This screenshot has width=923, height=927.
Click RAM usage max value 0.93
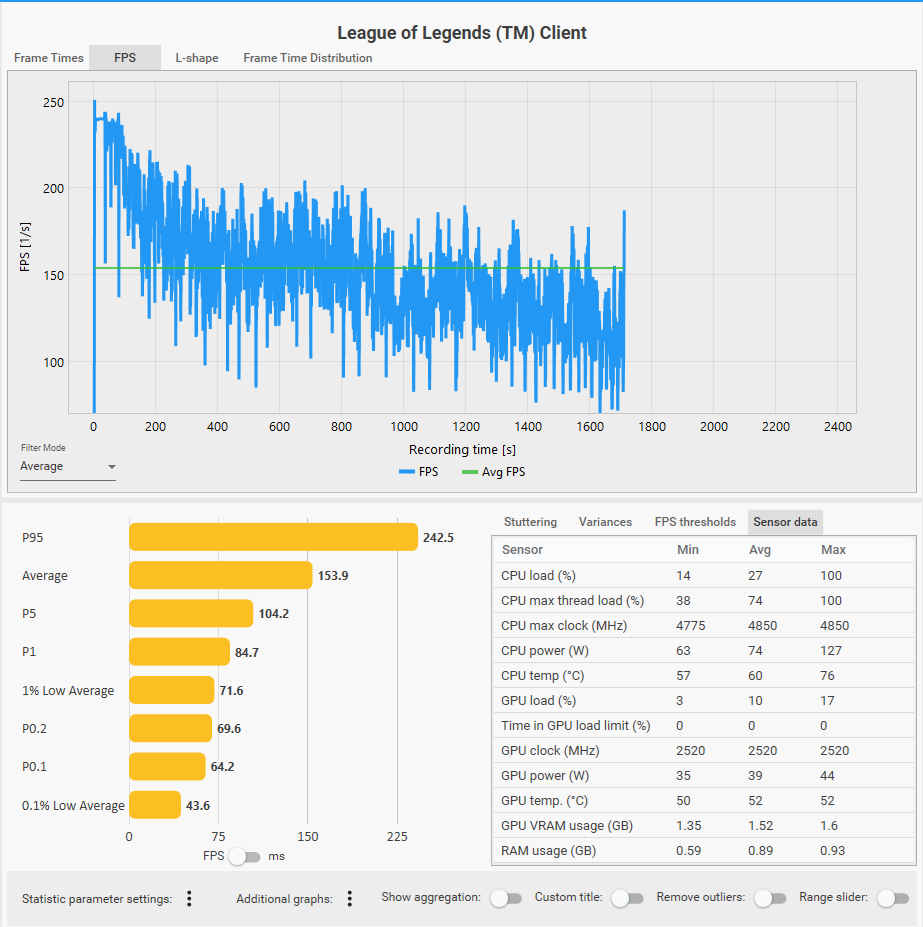(833, 851)
